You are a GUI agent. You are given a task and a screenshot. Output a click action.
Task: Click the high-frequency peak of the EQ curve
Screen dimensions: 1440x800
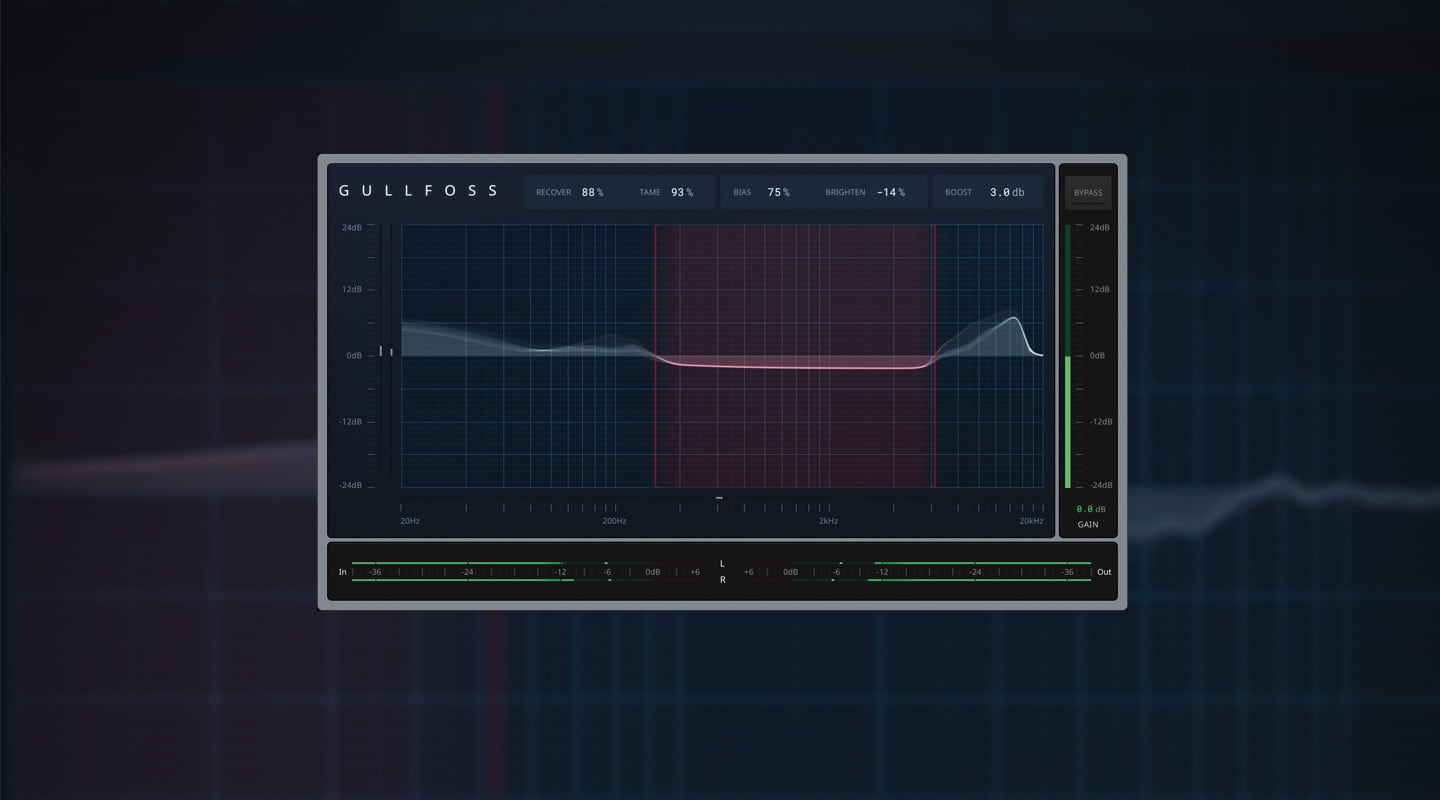click(x=1015, y=319)
